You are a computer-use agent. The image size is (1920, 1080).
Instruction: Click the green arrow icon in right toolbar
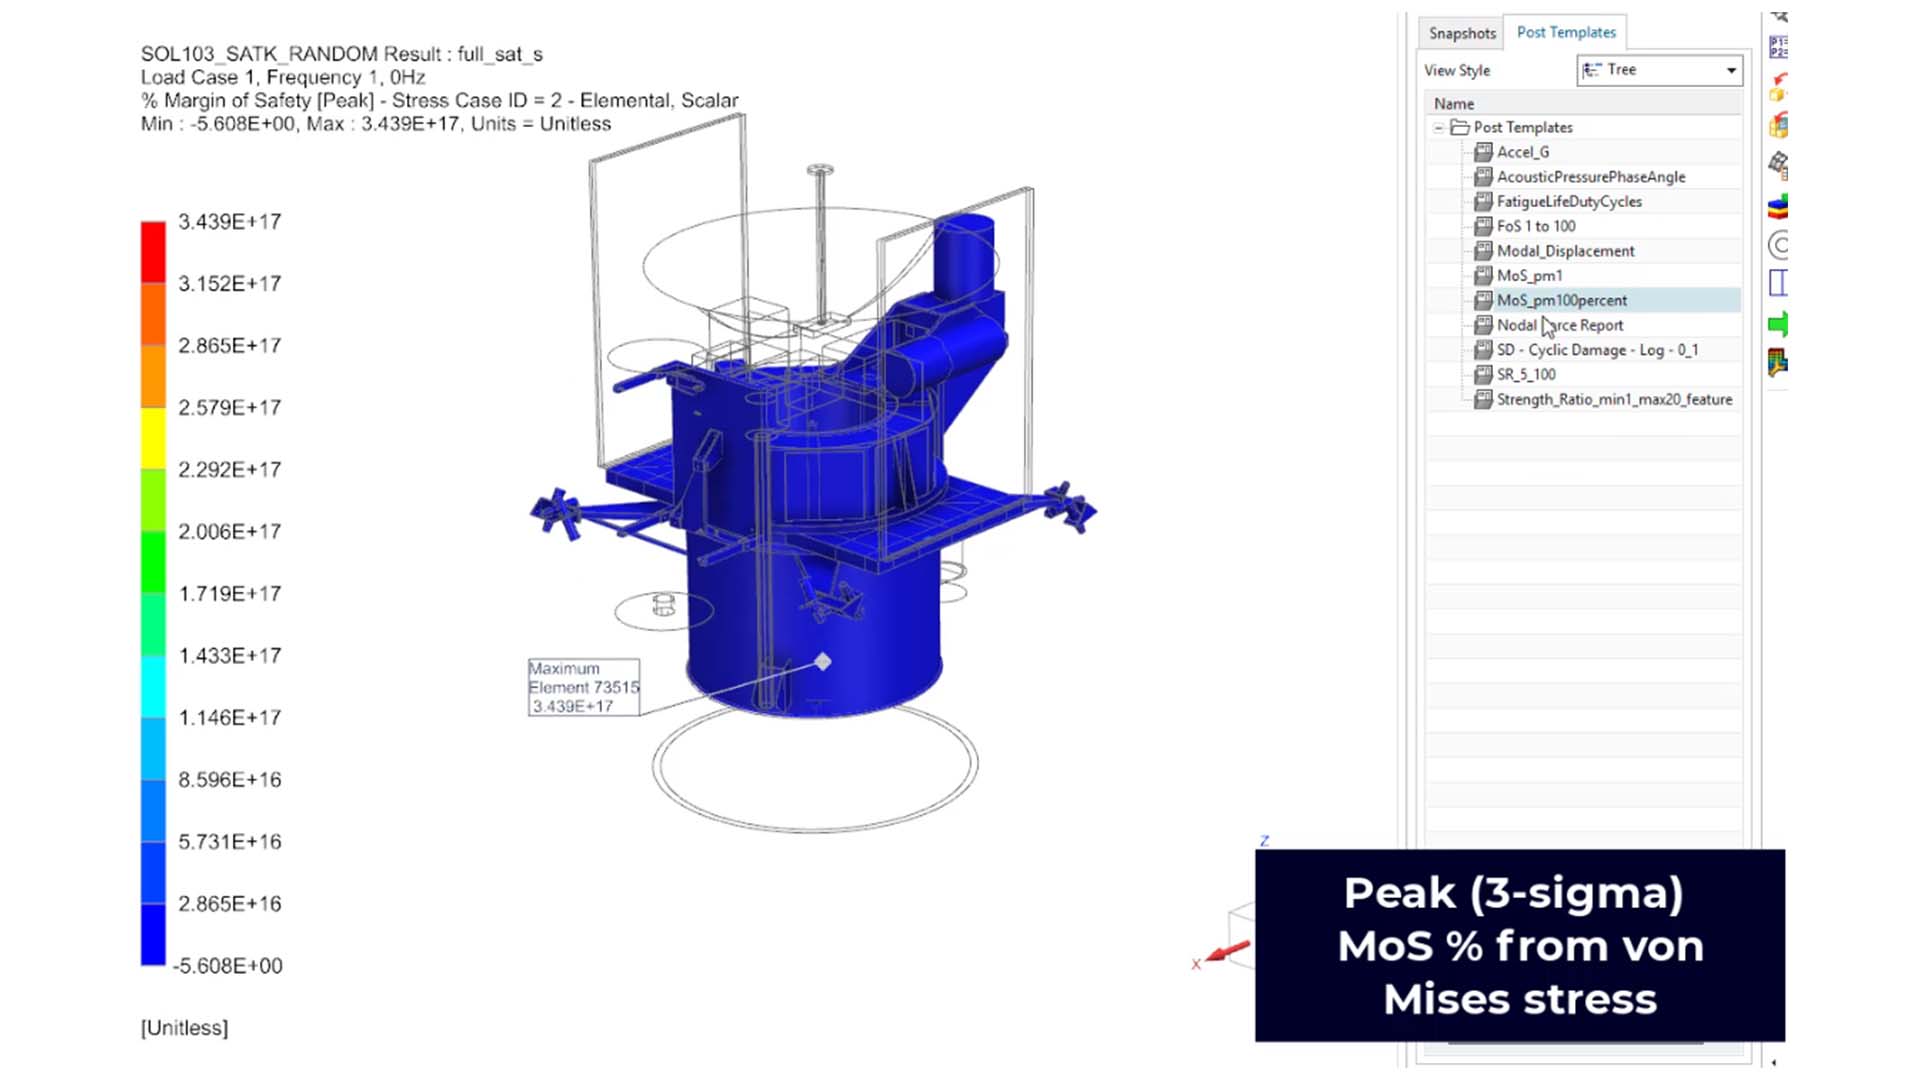tap(1778, 322)
